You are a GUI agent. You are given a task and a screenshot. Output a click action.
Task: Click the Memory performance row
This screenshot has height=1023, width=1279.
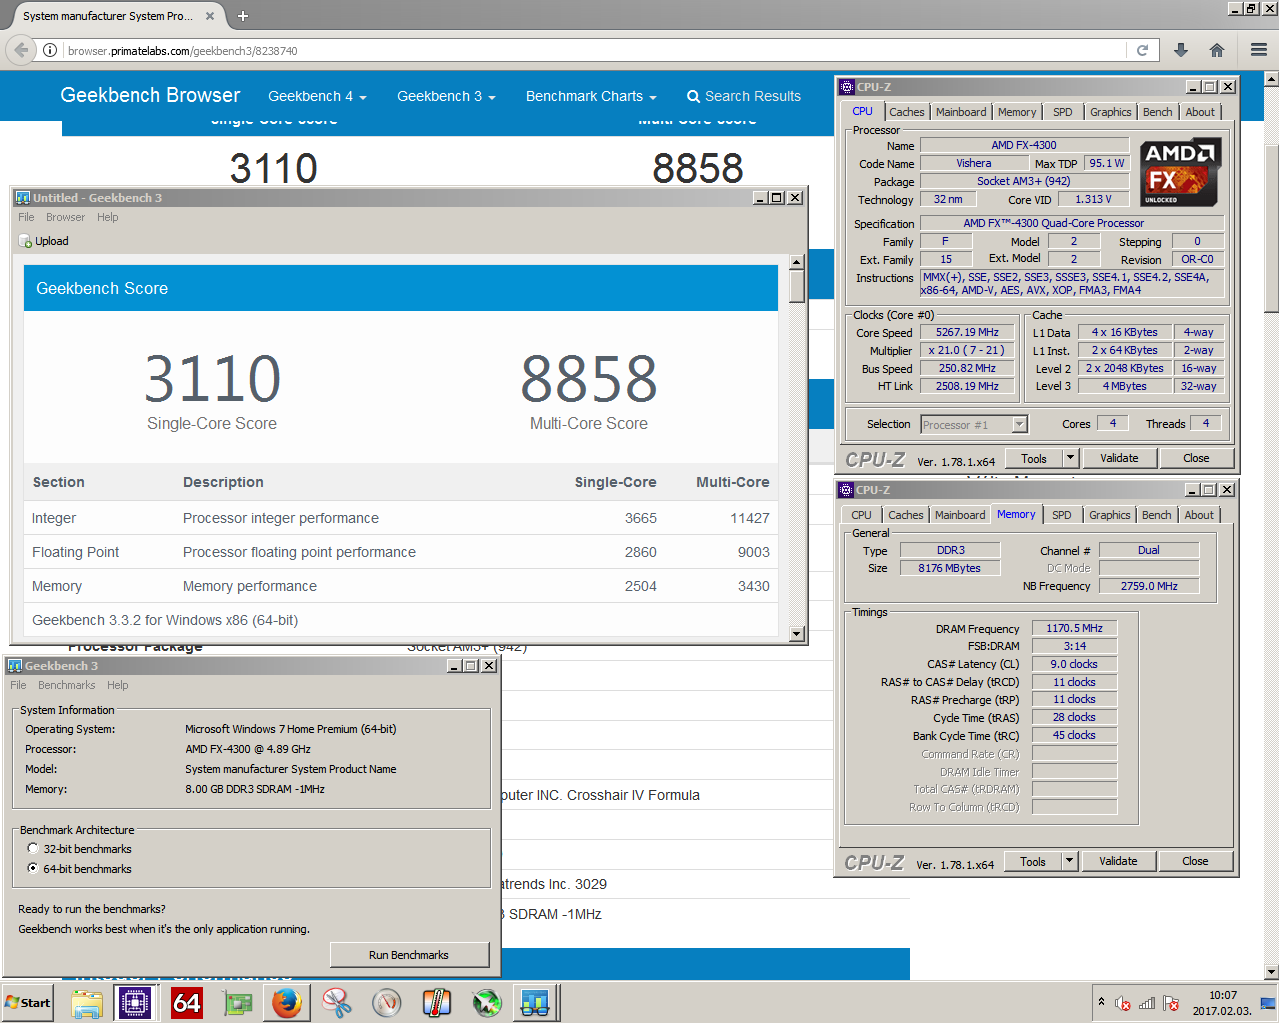(x=401, y=586)
